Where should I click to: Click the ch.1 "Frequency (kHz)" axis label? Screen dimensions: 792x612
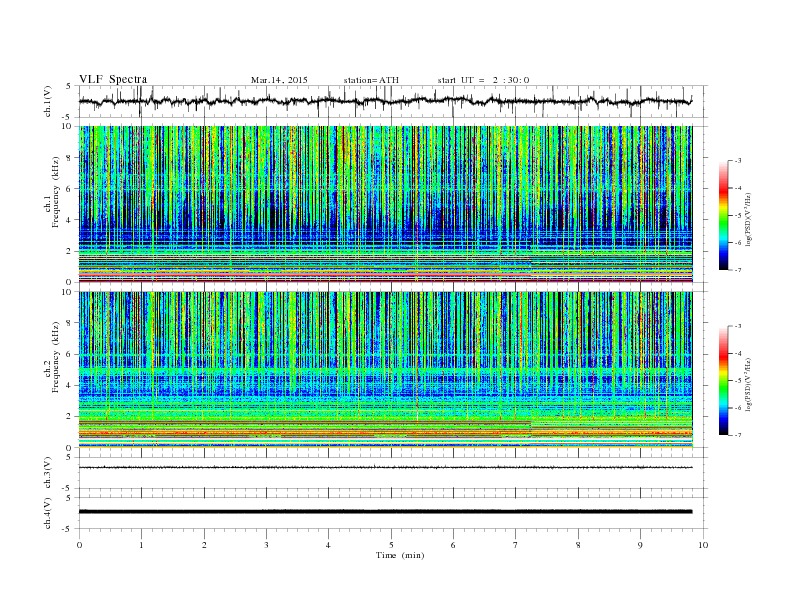coord(55,192)
